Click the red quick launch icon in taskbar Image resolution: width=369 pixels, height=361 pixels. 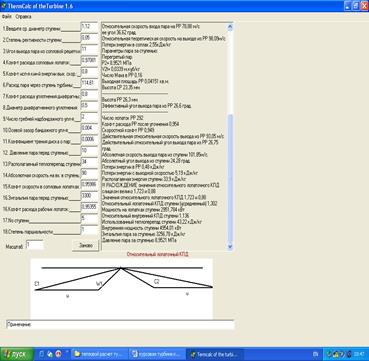point(58,354)
